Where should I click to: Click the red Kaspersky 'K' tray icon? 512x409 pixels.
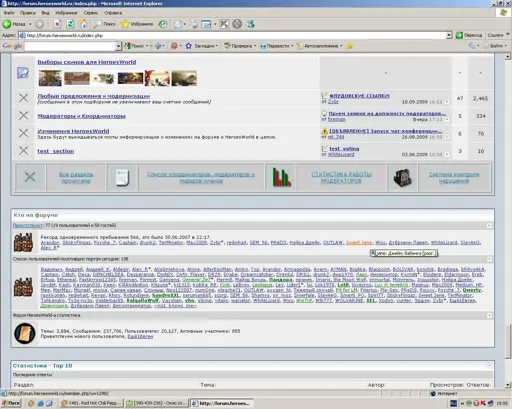[482, 403]
